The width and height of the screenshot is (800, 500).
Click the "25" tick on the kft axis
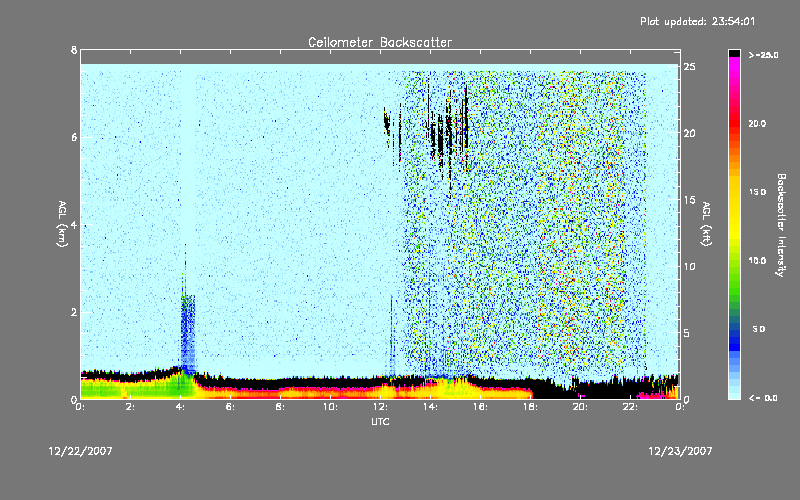click(x=690, y=67)
